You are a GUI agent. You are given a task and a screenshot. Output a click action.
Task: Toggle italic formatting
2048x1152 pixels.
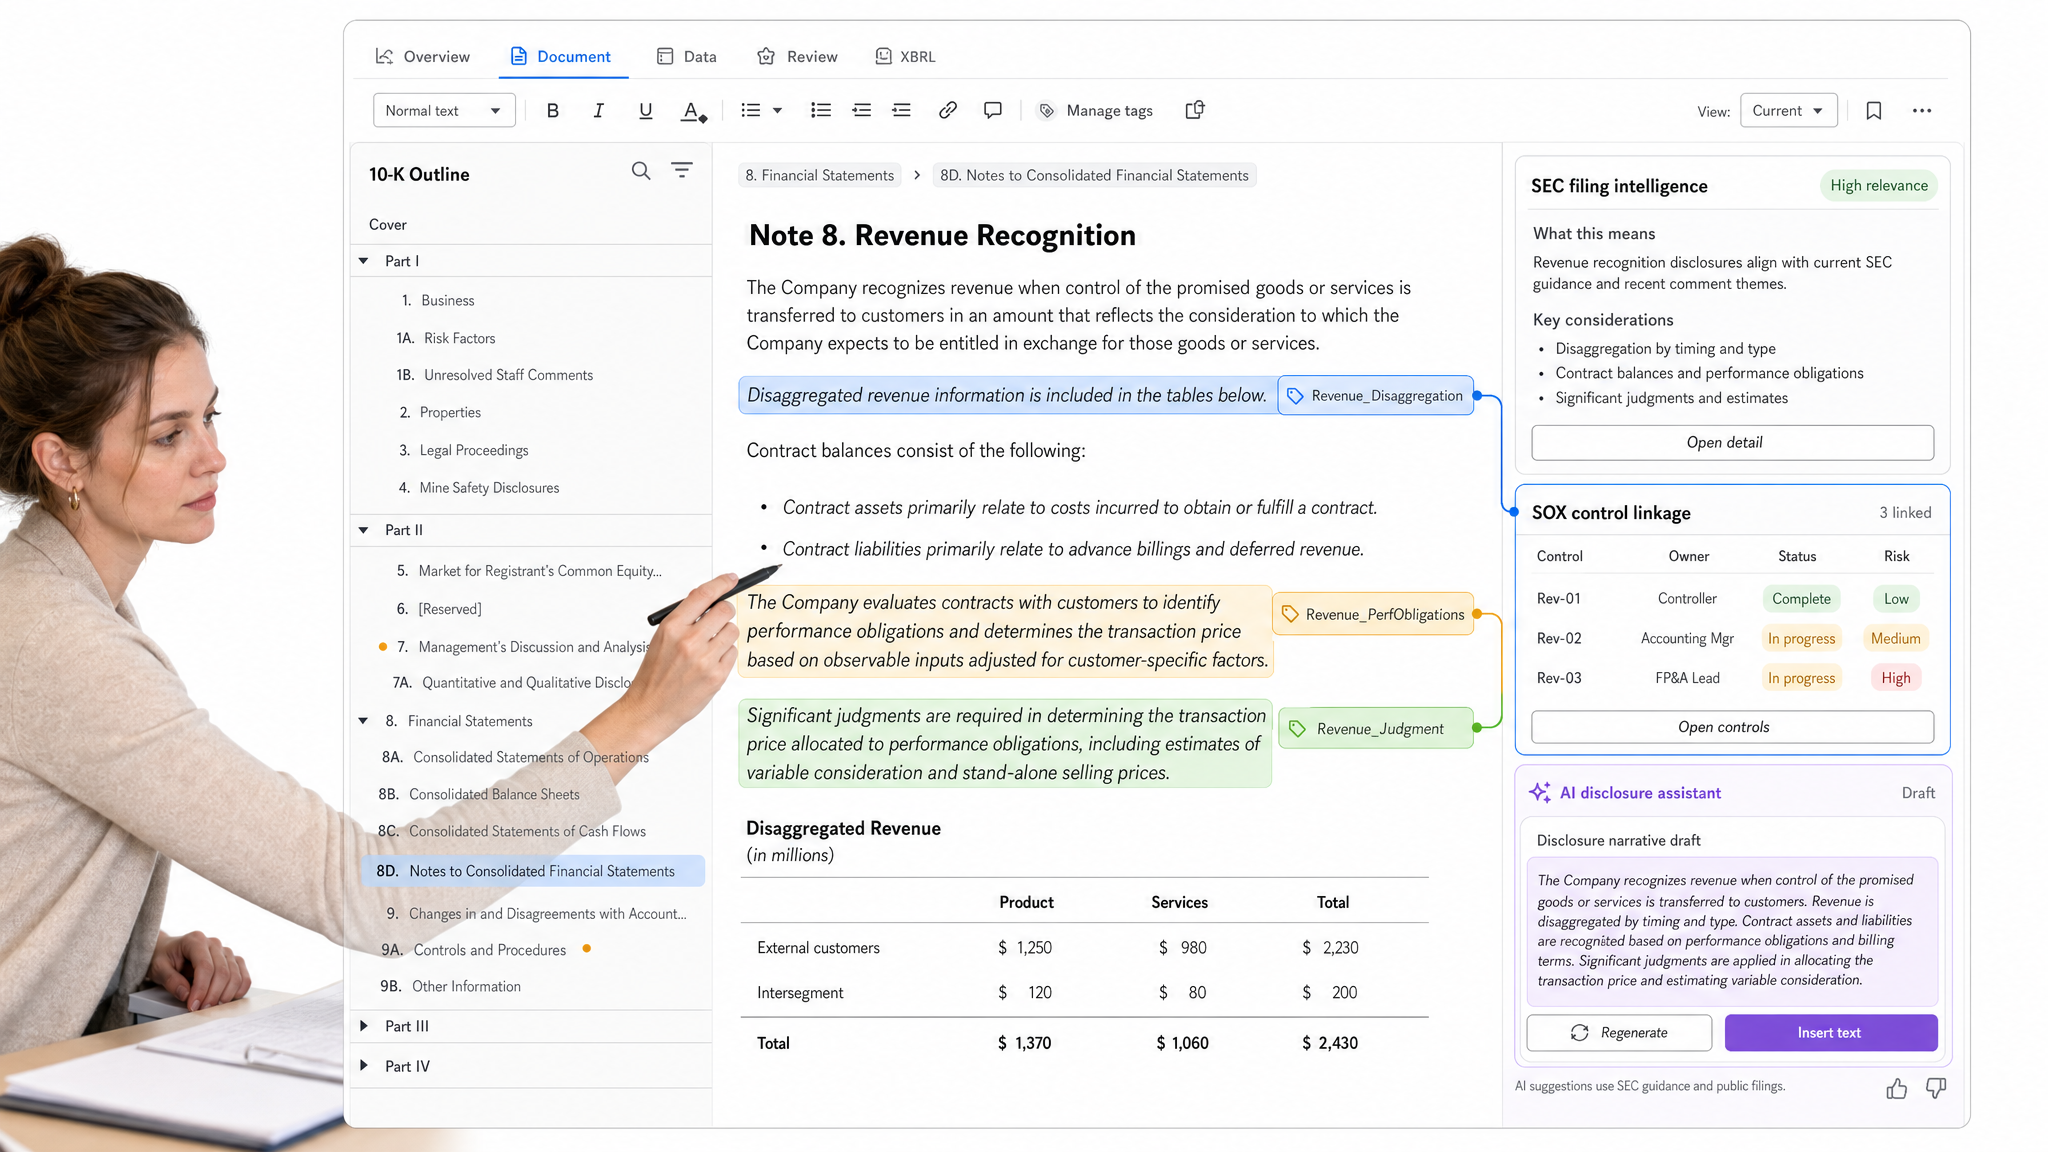598,111
